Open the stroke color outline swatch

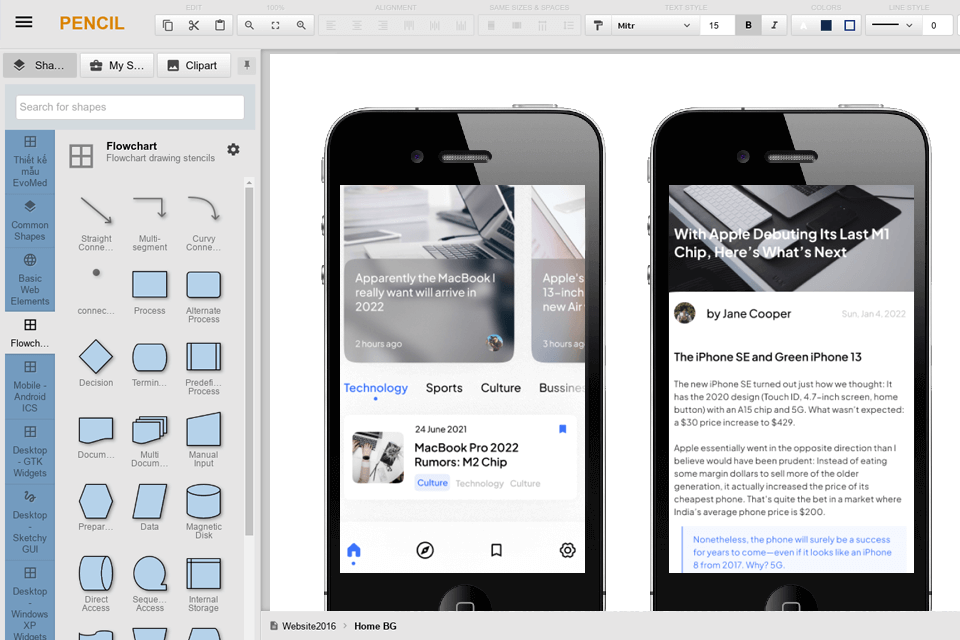(x=850, y=25)
